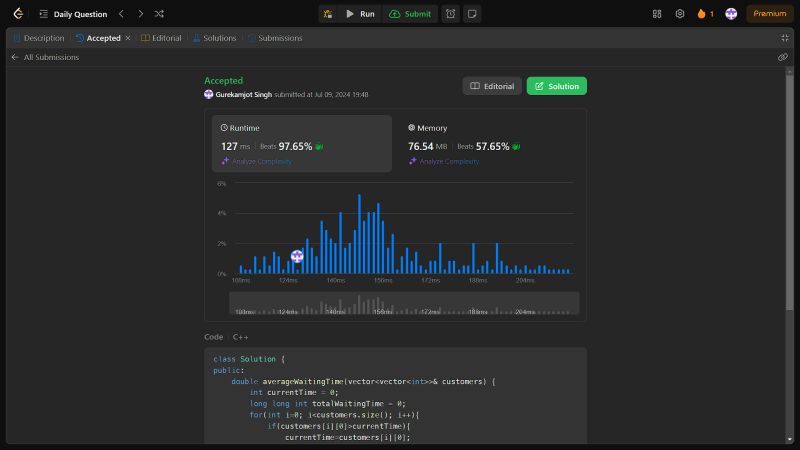Analyze Complexity under Runtime

tap(257, 161)
